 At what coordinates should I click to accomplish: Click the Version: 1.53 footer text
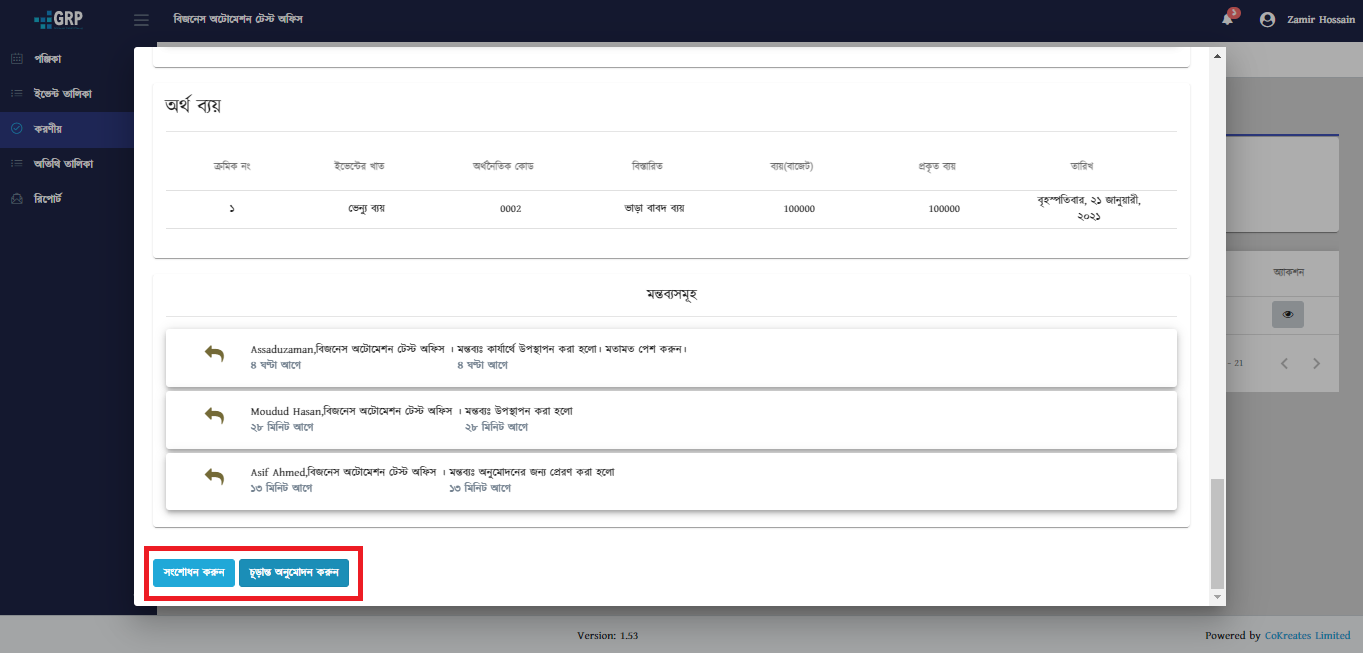click(607, 635)
